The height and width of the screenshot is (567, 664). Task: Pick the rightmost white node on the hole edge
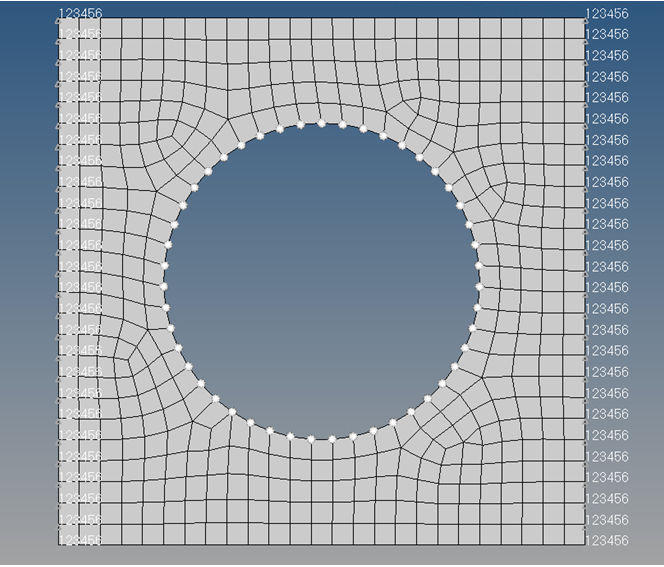[x=479, y=287]
